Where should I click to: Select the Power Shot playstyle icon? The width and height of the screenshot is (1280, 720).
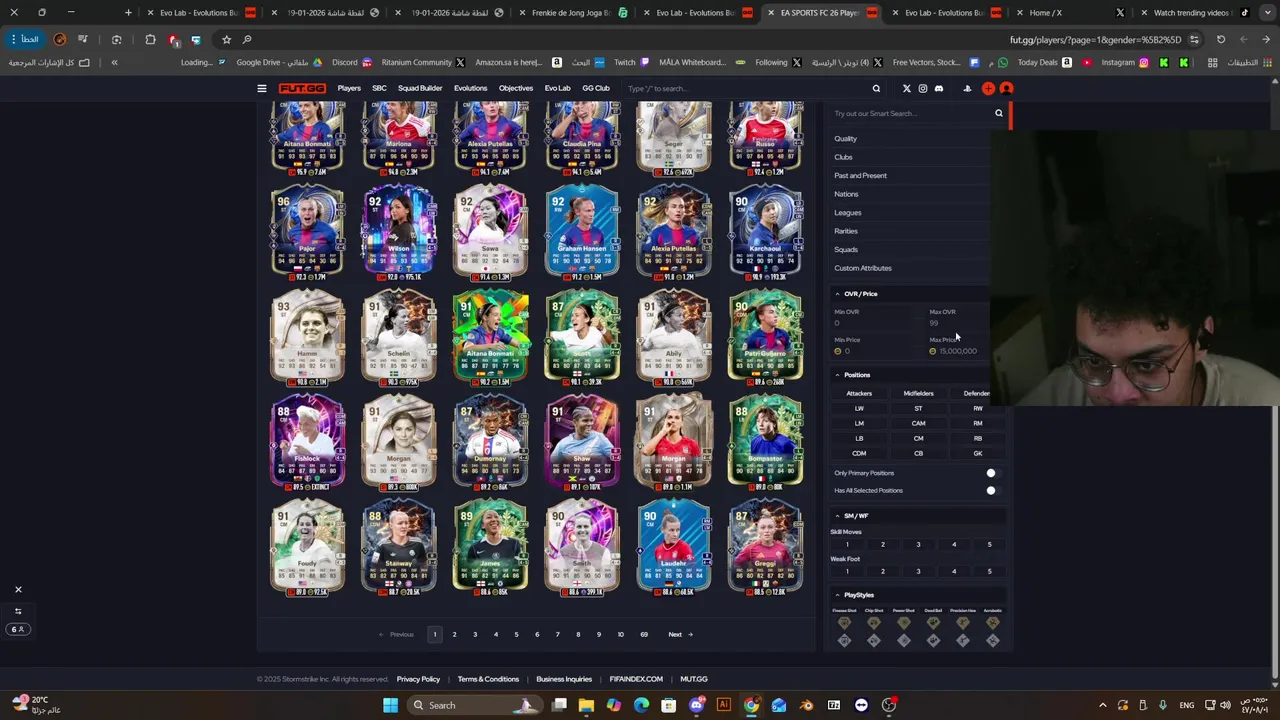(x=904, y=623)
